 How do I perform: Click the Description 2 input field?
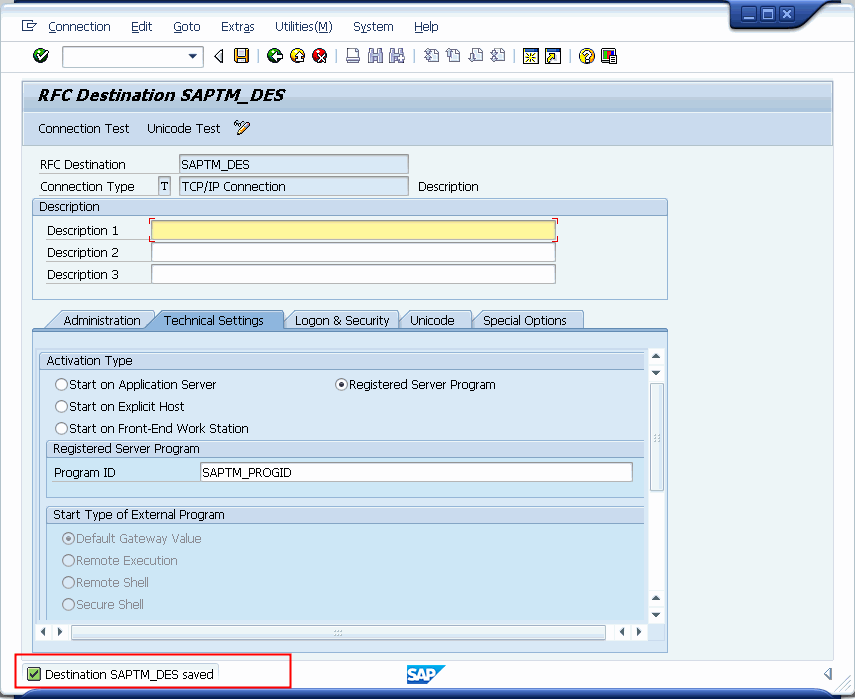coord(353,252)
